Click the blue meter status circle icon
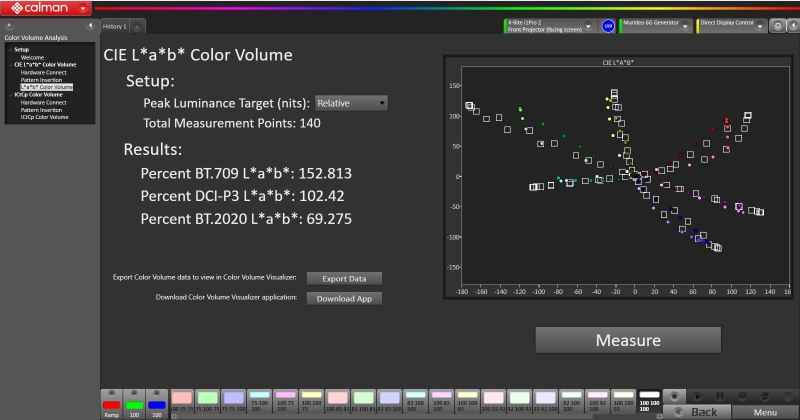 click(x=608, y=26)
